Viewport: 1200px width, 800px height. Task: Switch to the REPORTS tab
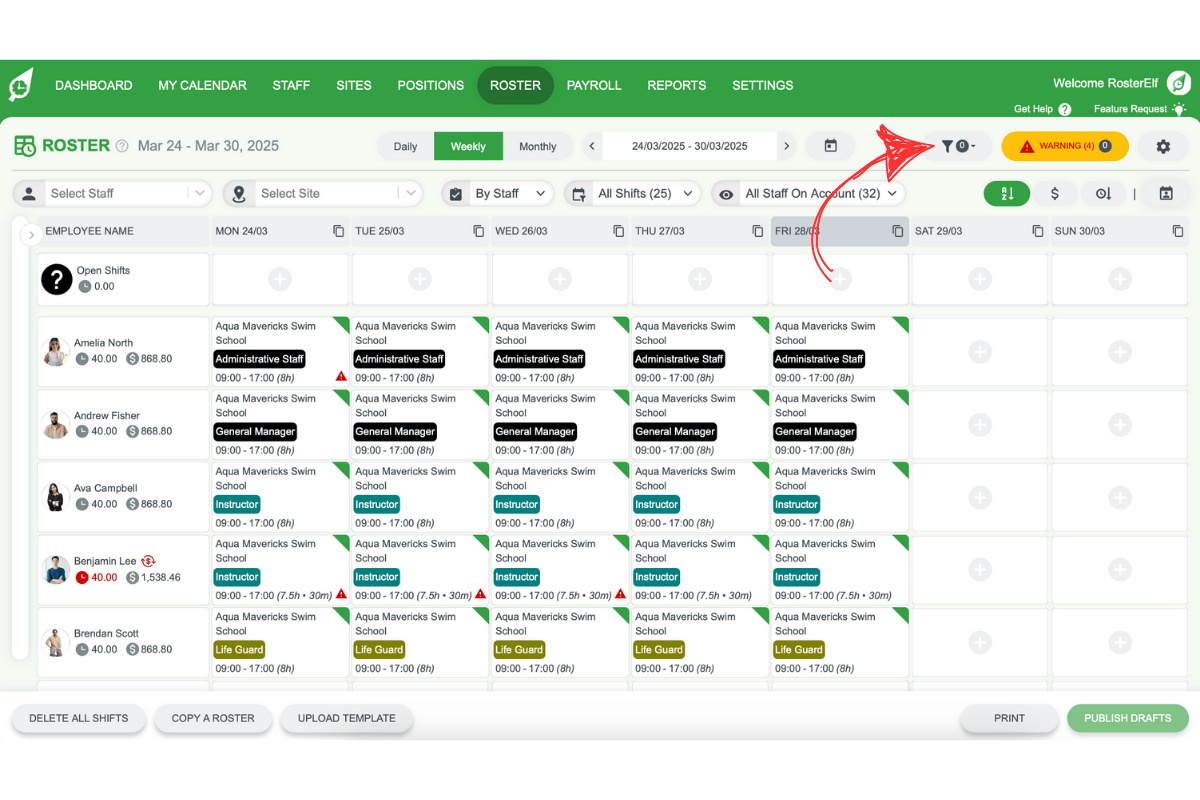point(676,85)
